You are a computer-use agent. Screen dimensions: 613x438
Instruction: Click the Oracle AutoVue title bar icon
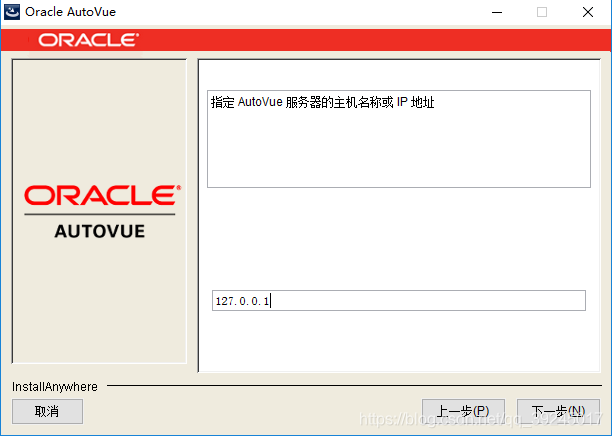point(12,12)
